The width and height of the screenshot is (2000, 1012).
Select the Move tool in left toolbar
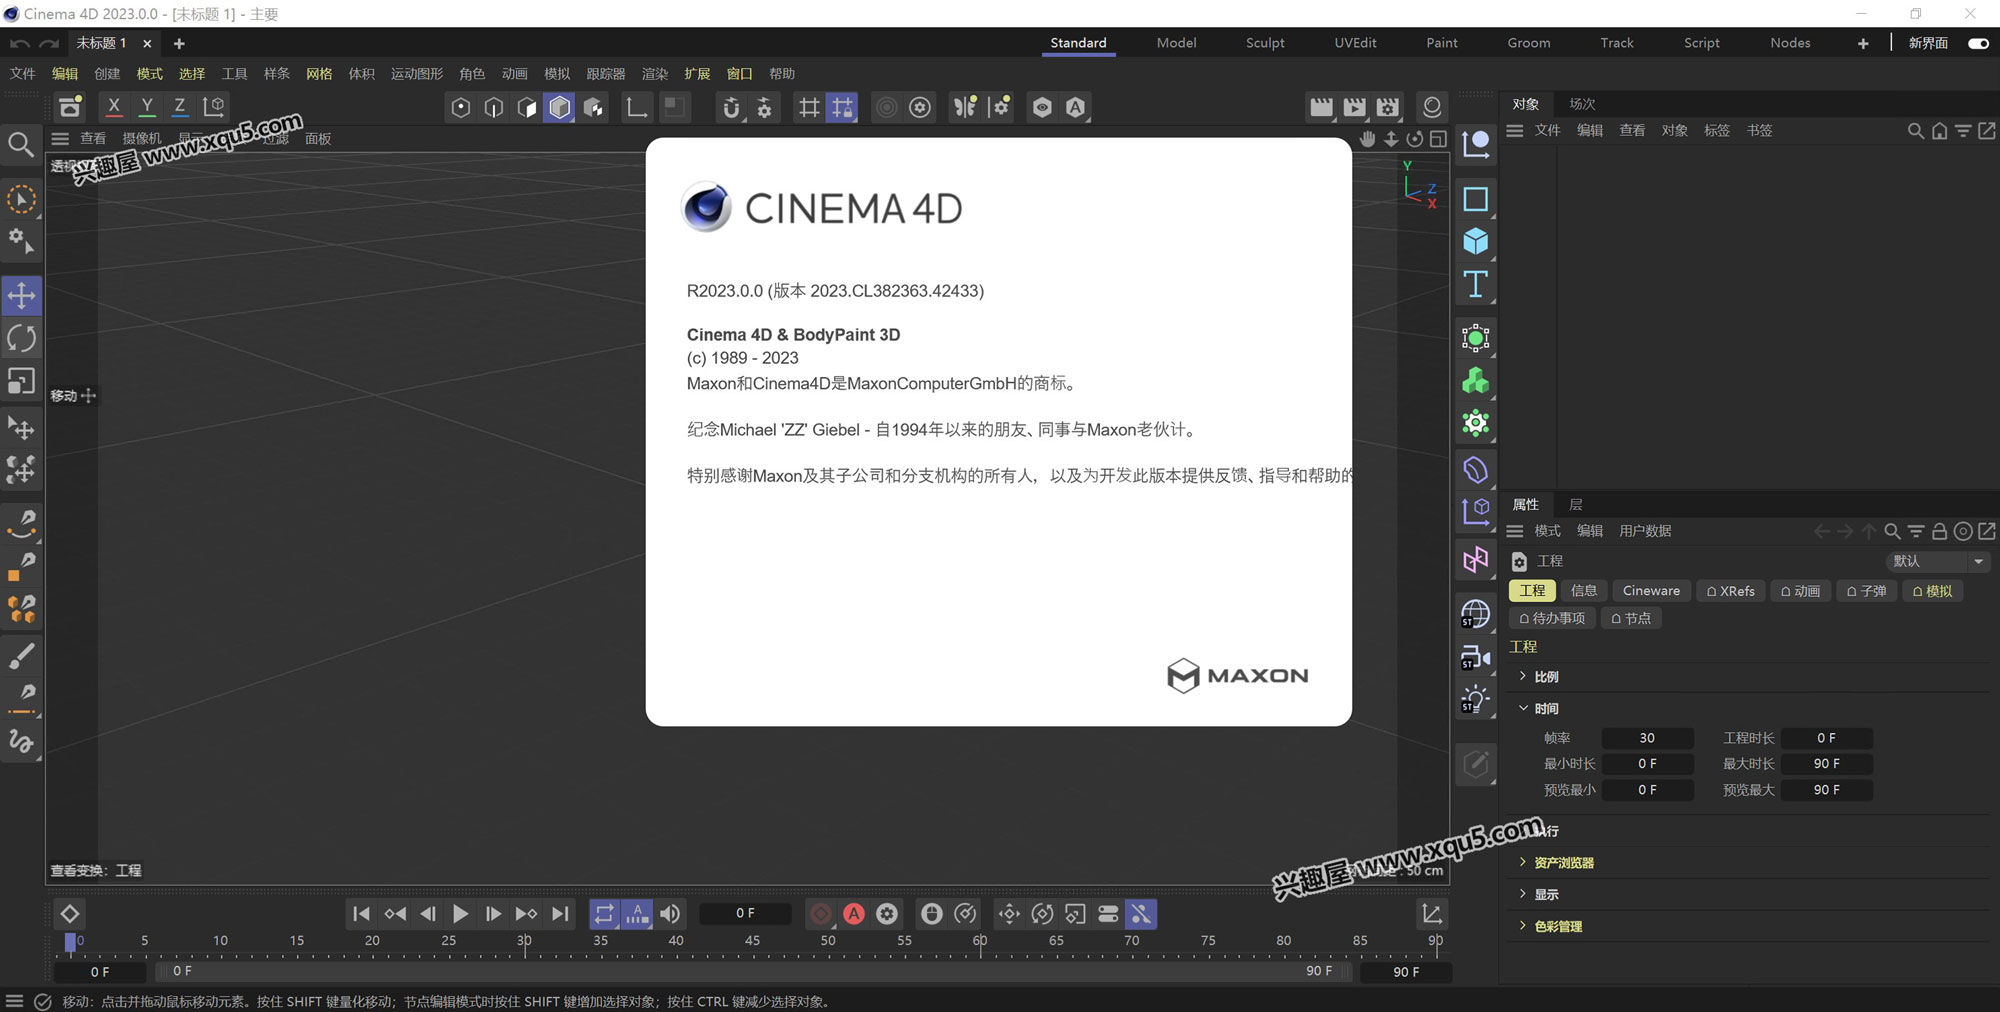pos(21,296)
